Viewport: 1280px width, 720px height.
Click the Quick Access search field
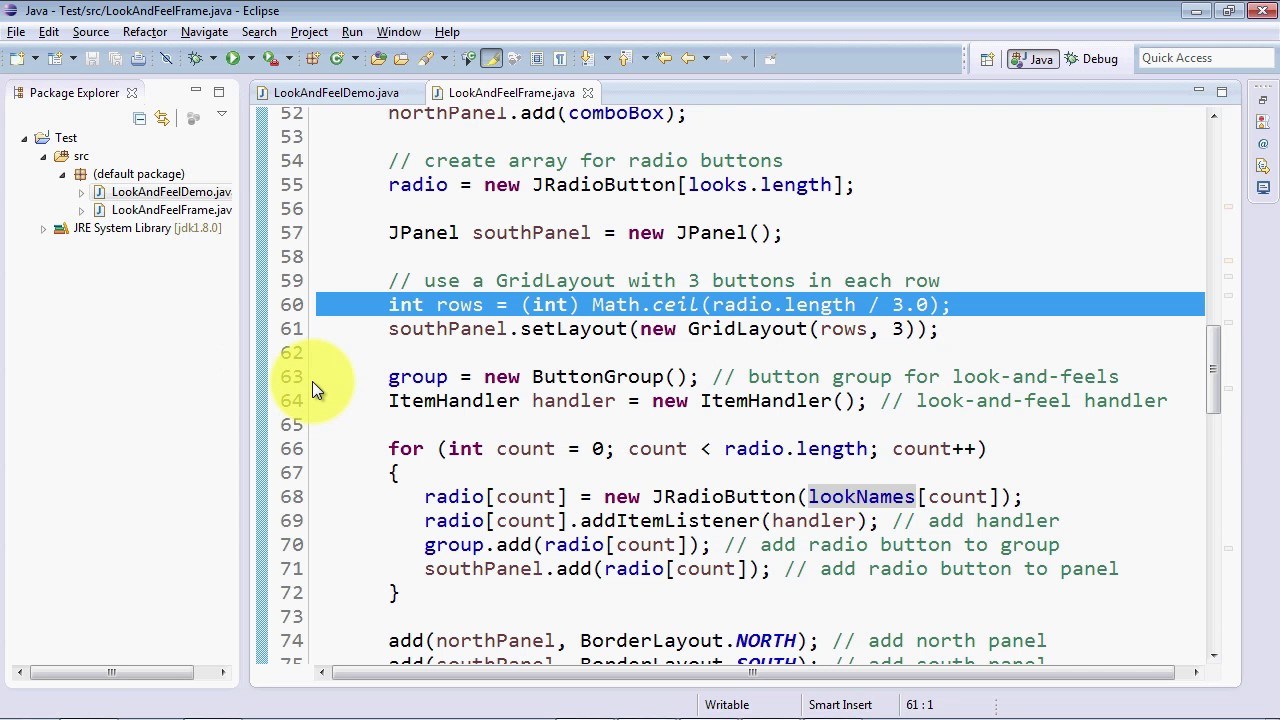click(1205, 58)
